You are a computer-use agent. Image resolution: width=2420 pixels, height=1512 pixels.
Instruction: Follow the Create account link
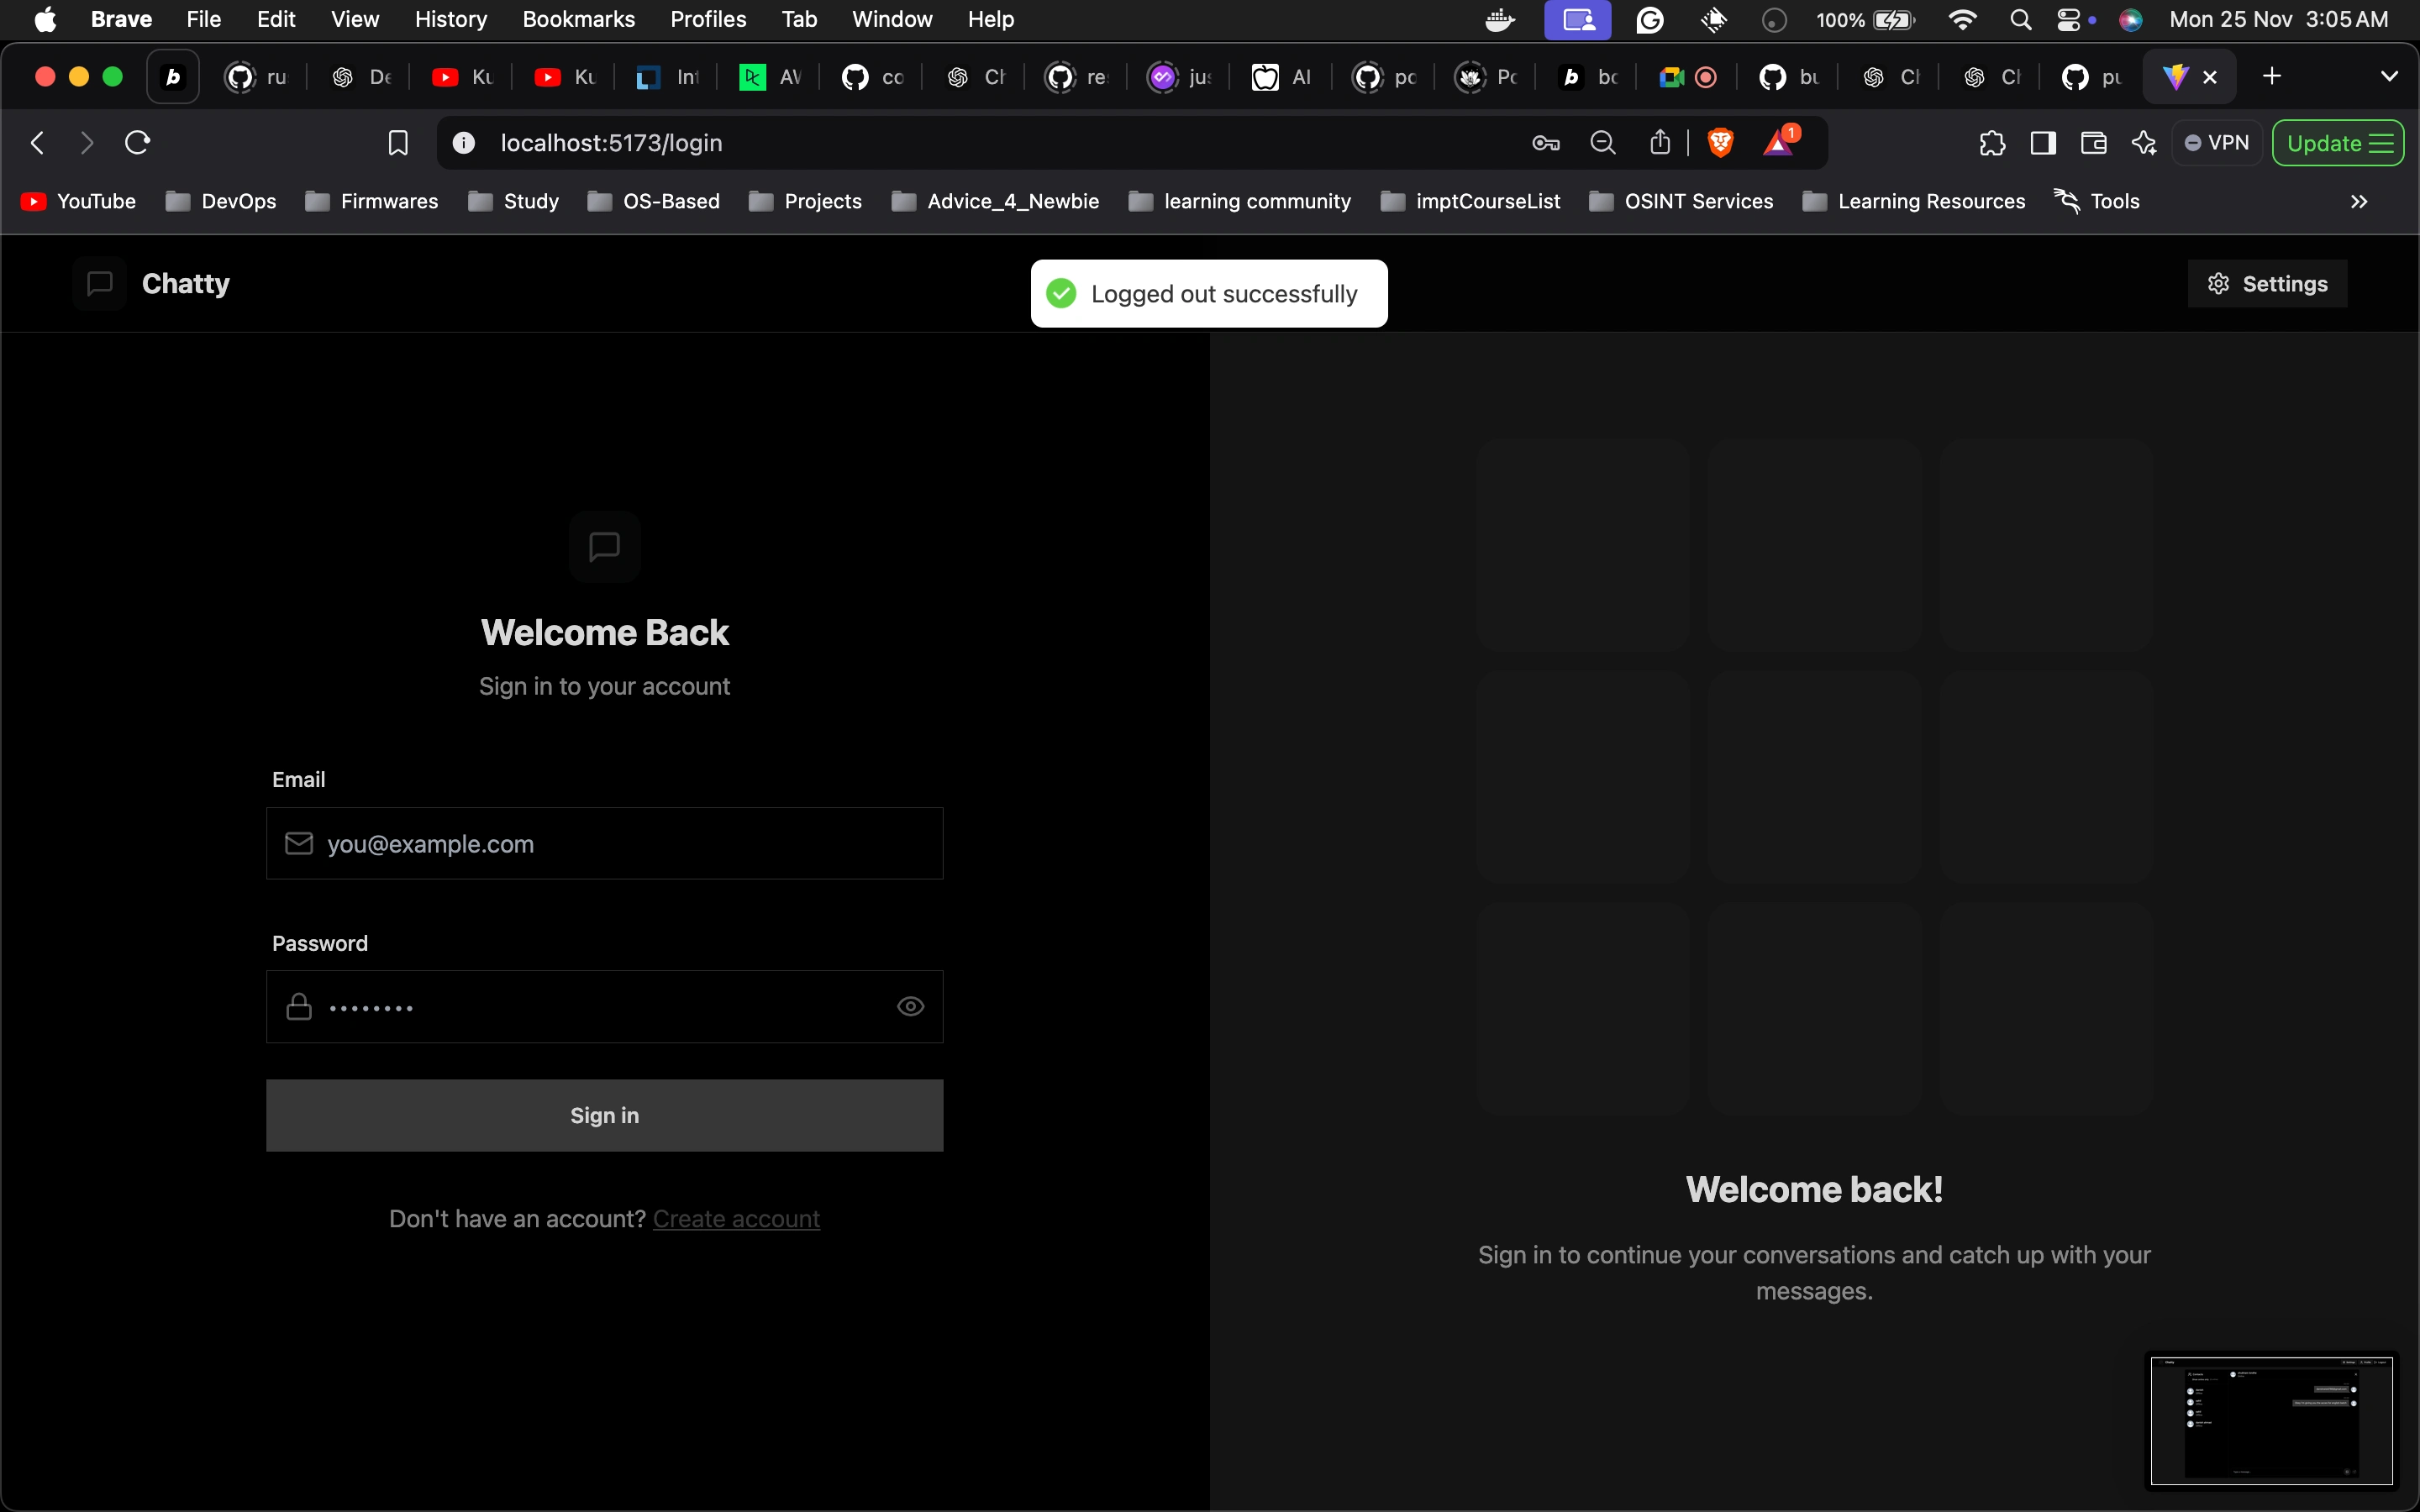736,1219
